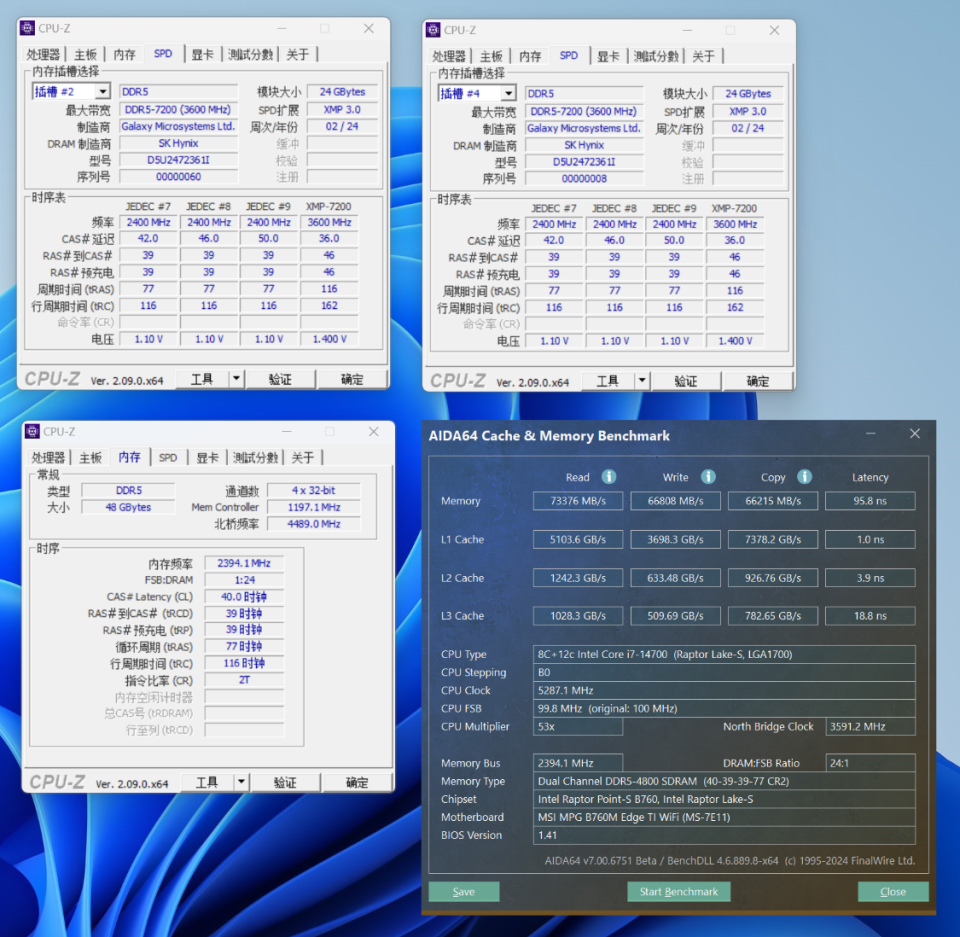Select SPD tab in slot #2 window

pyautogui.click(x=163, y=54)
